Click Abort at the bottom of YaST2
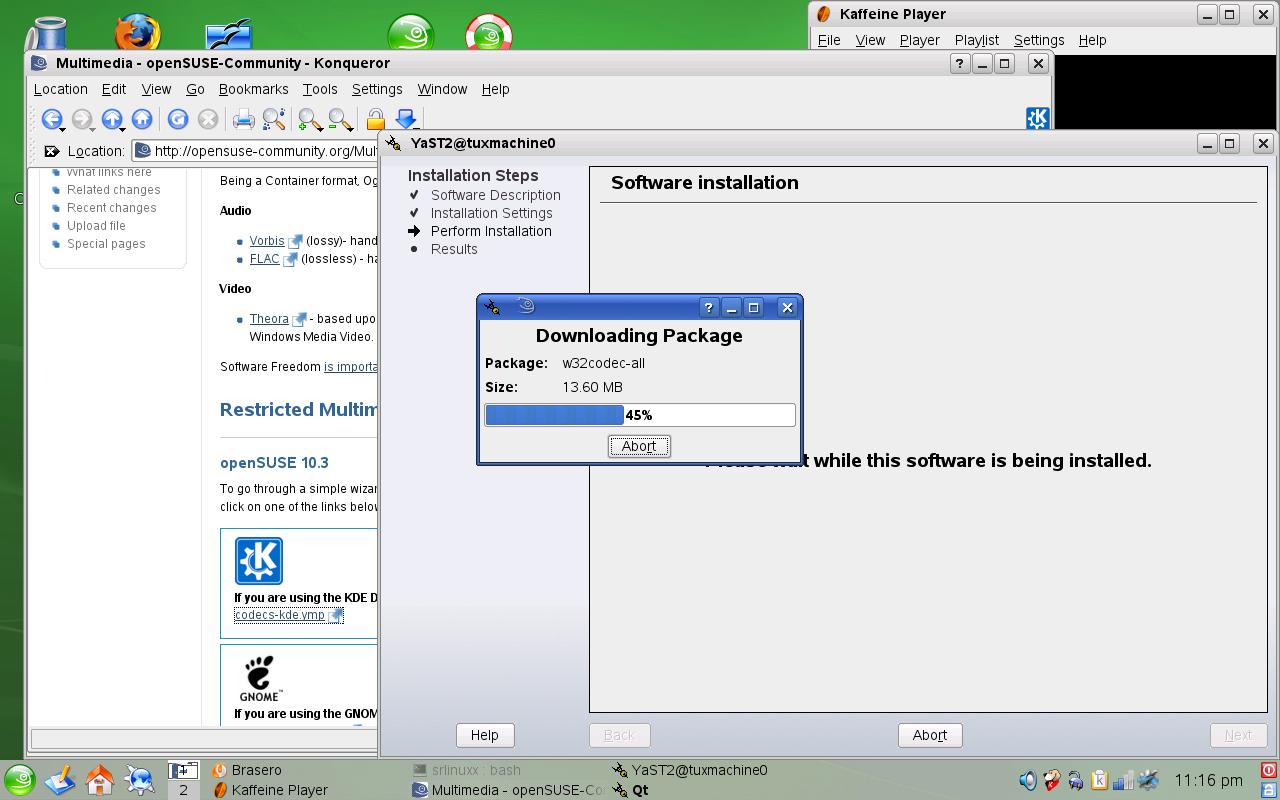 tap(929, 735)
